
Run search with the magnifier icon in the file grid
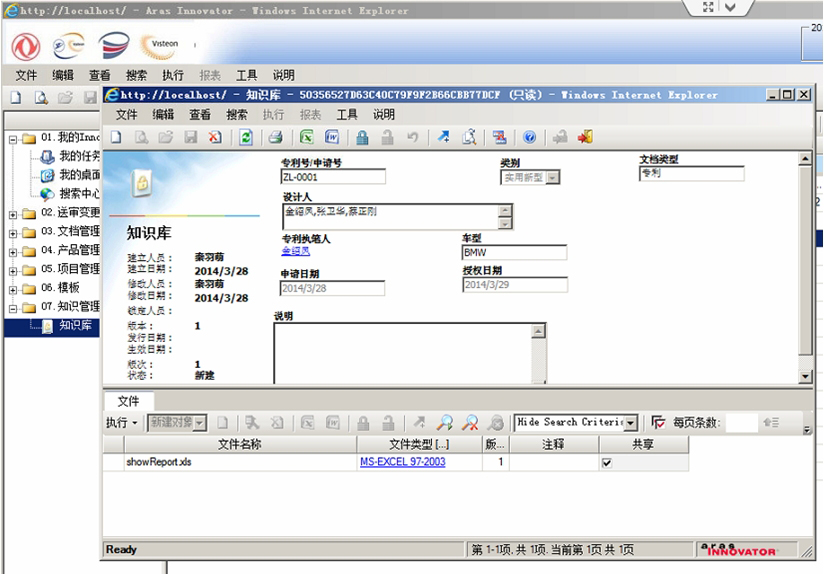pyautogui.click(x=445, y=422)
